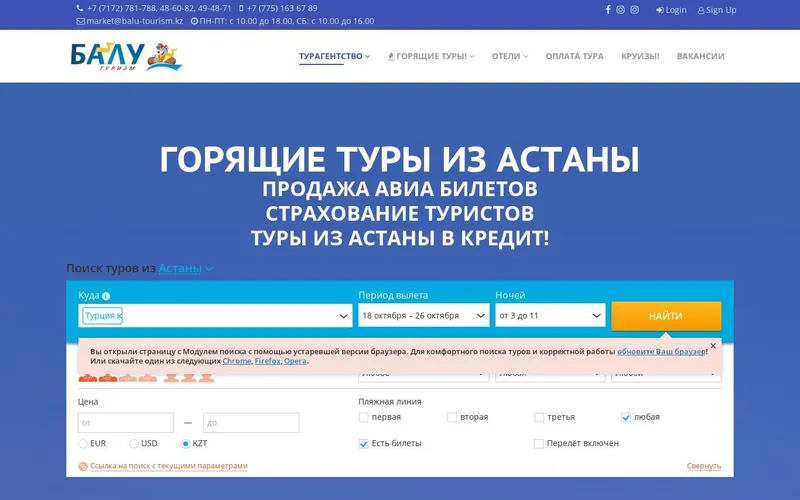Image resolution: width=800 pixels, height=500 pixels.
Task: Tick the первая beach line checkbox
Action: (363, 417)
